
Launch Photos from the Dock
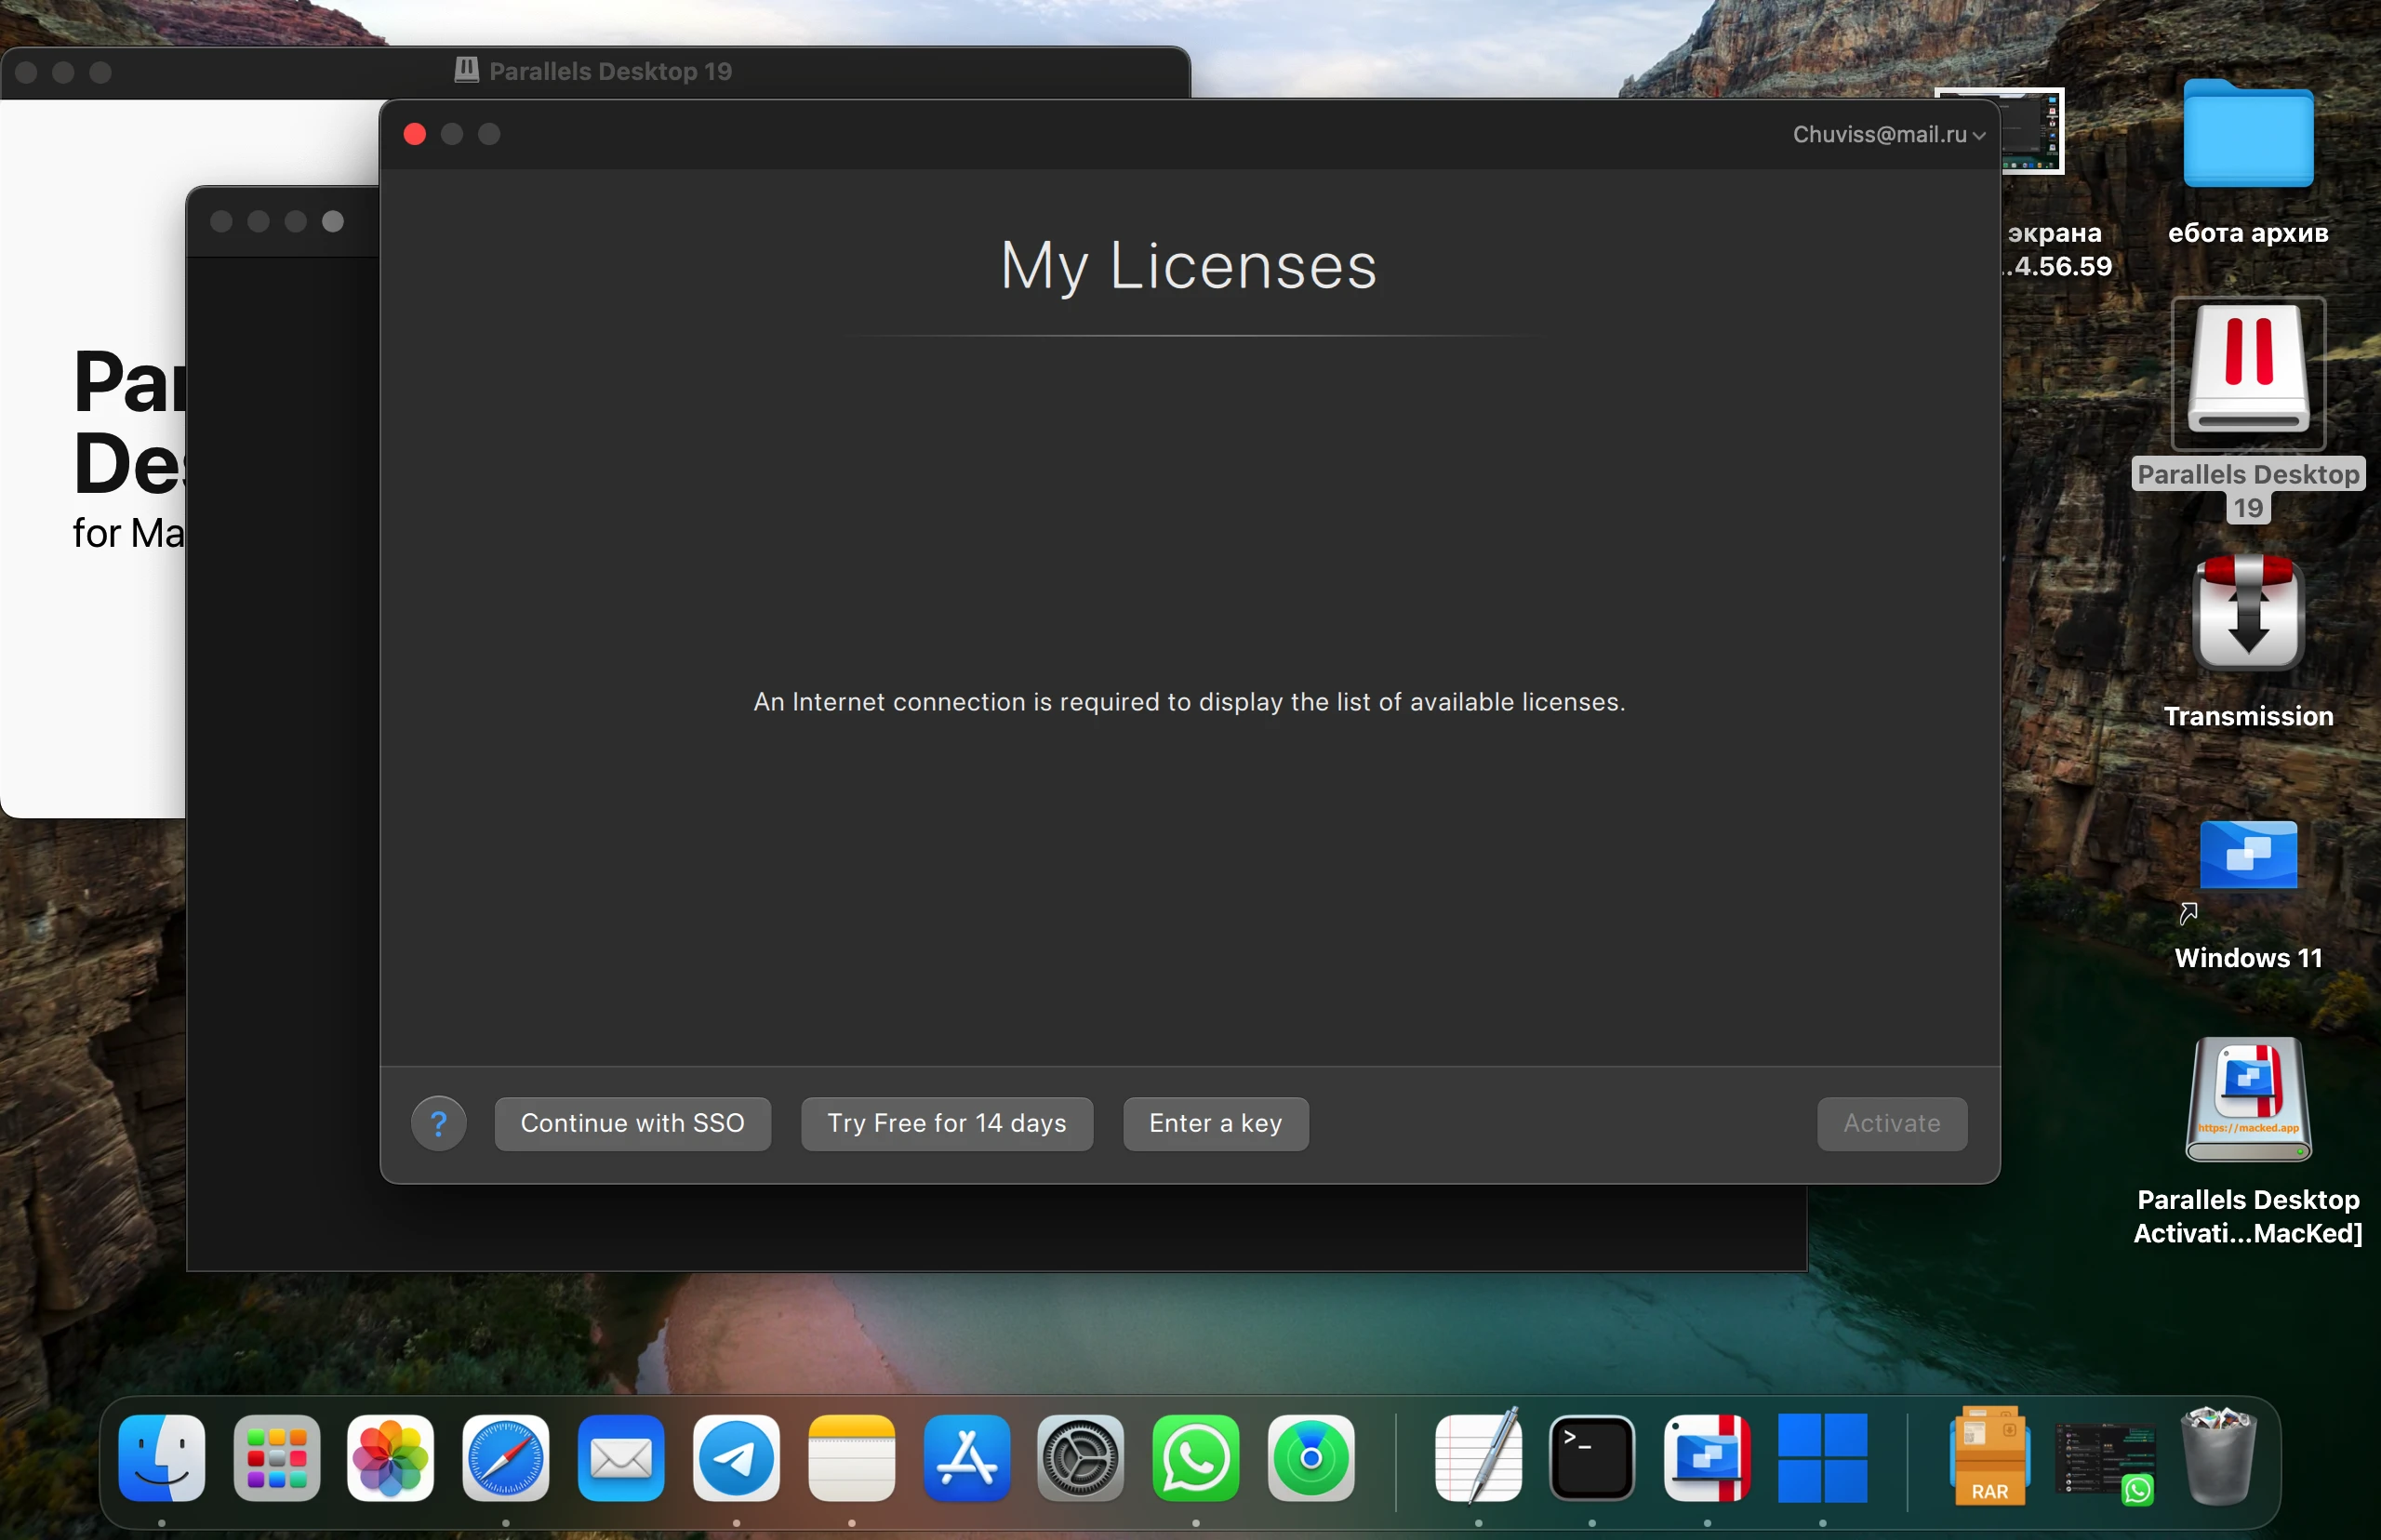coord(391,1457)
